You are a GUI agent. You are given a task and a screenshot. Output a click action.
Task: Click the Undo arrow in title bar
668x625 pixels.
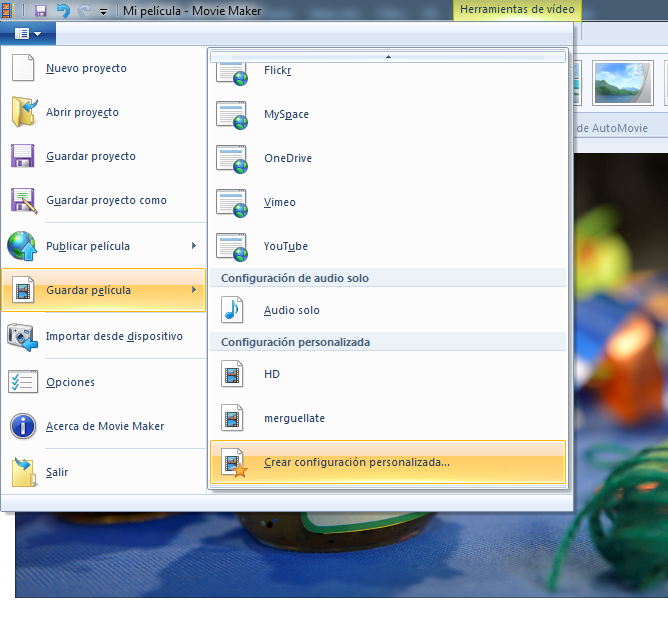click(x=64, y=10)
